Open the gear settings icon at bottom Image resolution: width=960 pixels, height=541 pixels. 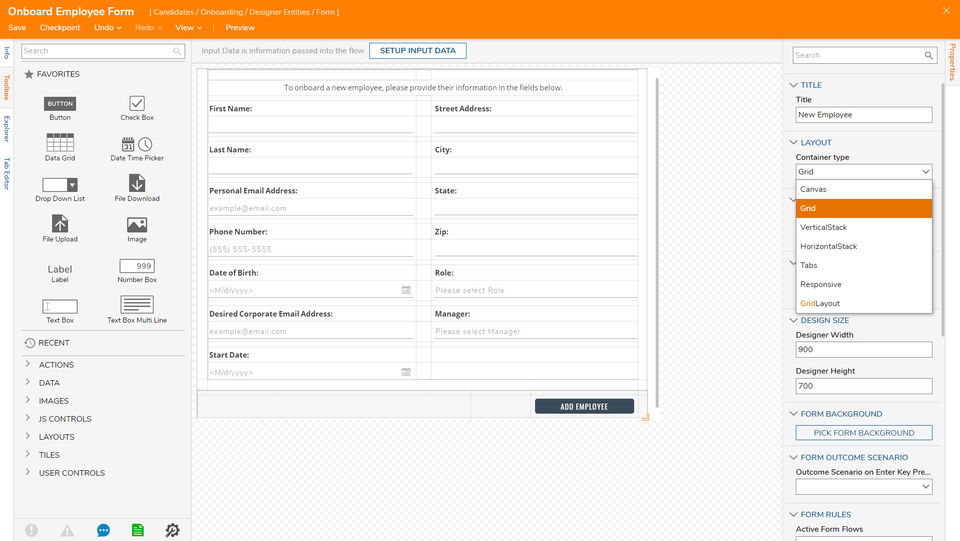click(x=173, y=530)
